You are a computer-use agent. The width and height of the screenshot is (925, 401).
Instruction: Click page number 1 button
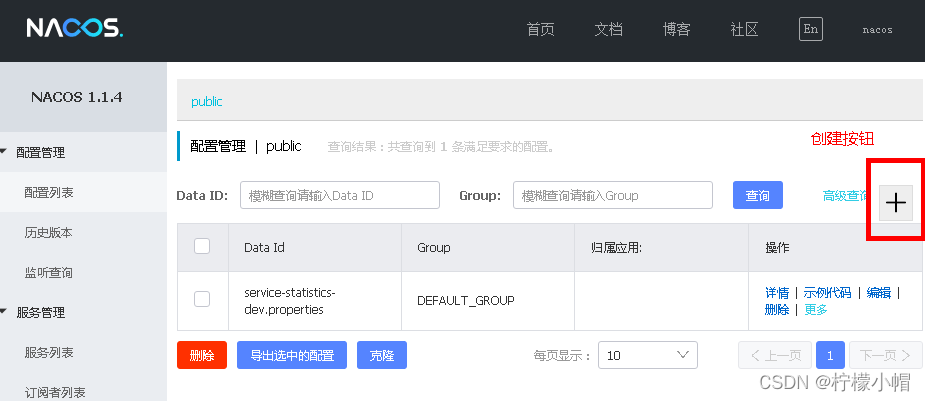click(830, 355)
